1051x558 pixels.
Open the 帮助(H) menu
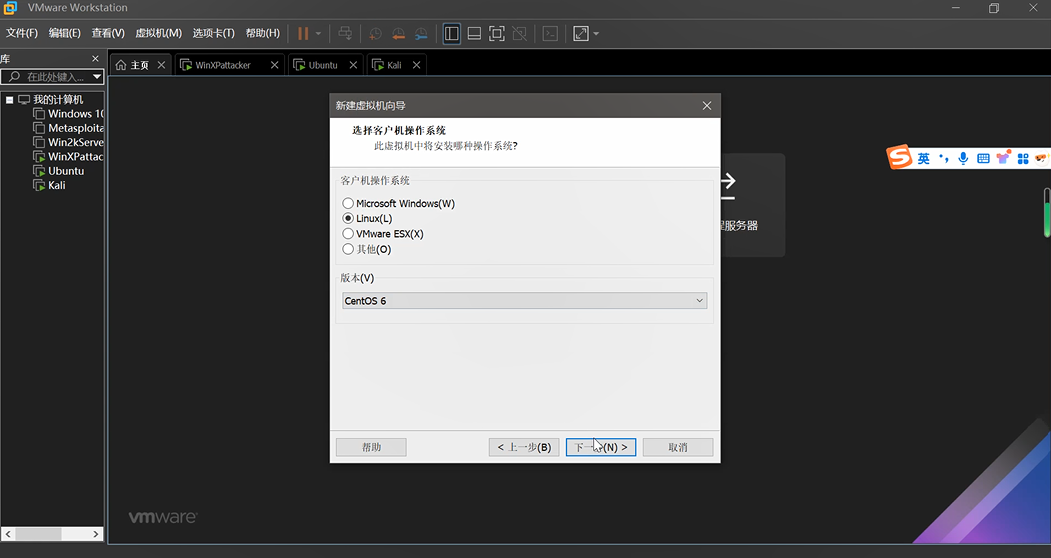[262, 33]
